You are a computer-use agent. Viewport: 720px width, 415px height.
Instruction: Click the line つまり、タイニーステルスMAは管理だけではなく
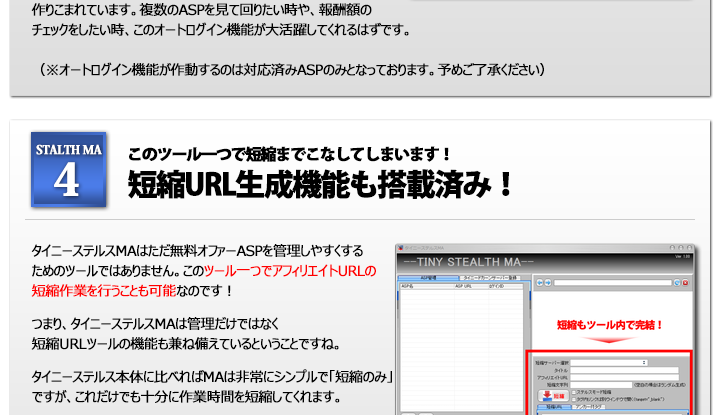pos(155,324)
